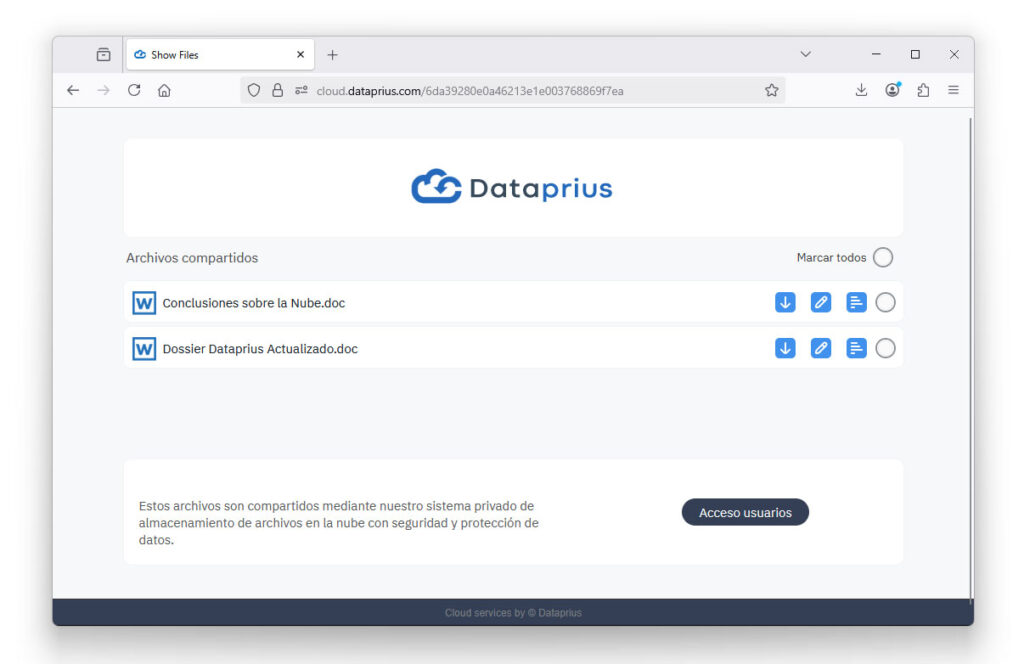Toggle Marcar todos selection circle
Screen dimensions: 1024x664
pos(883,257)
